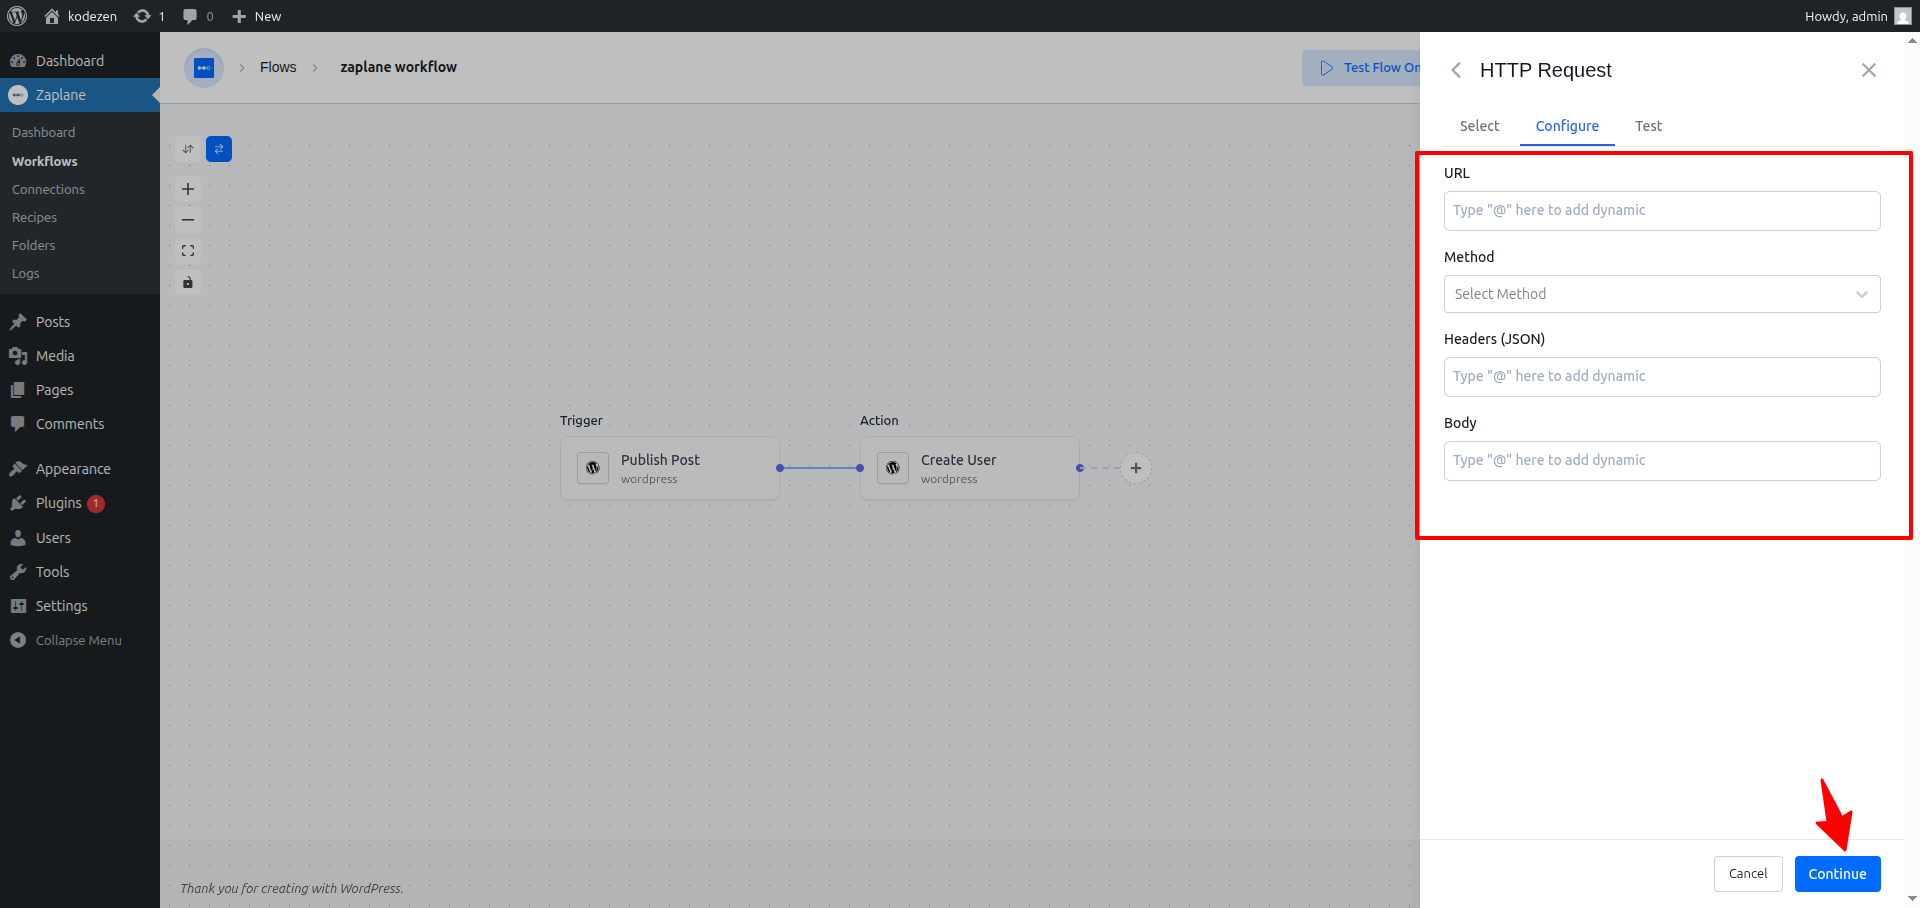Click the WordPress icon on Create User
Viewport: 1920px width, 908px height.
[893, 468]
